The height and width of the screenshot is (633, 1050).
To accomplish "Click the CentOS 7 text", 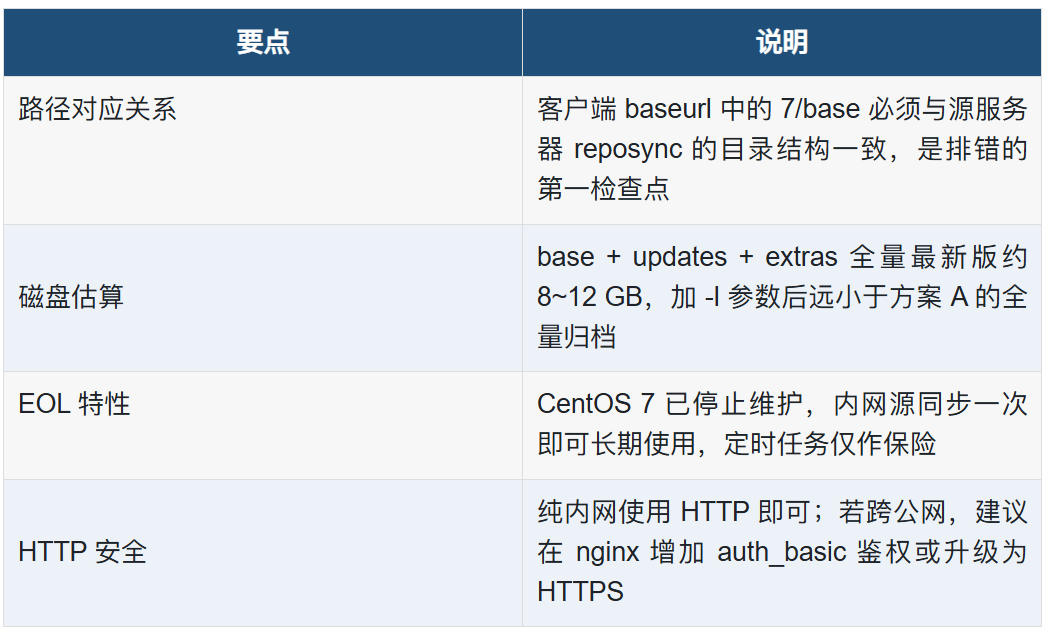I will pos(595,404).
